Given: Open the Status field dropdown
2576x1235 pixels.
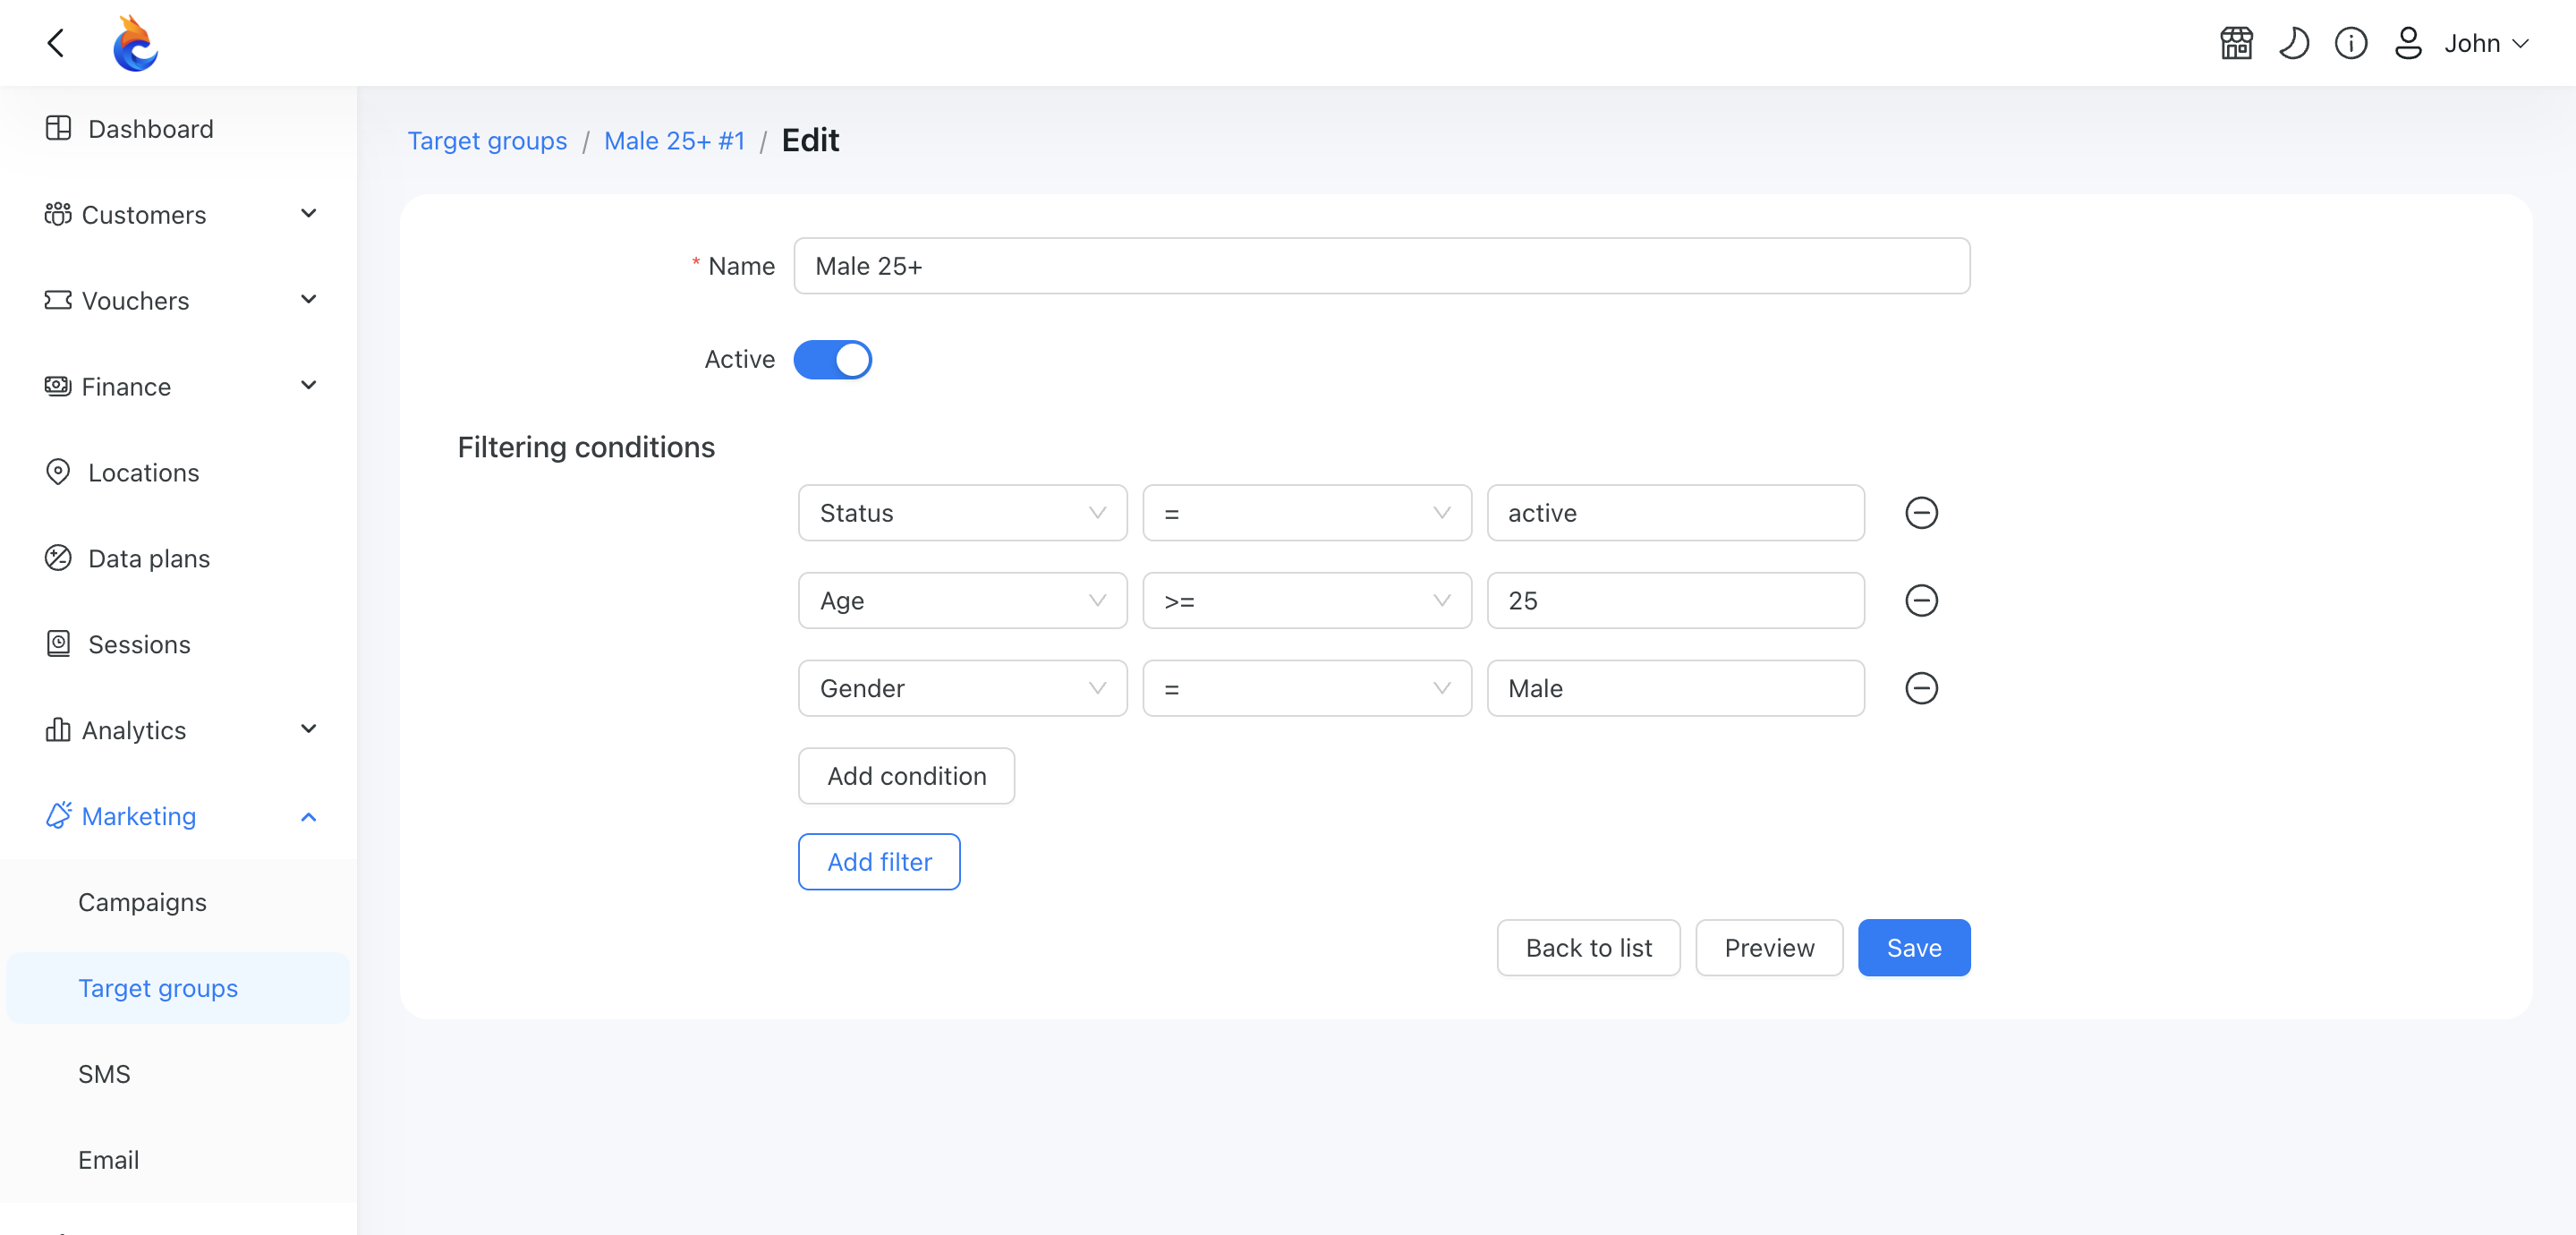Looking at the screenshot, I should pyautogui.click(x=962, y=513).
